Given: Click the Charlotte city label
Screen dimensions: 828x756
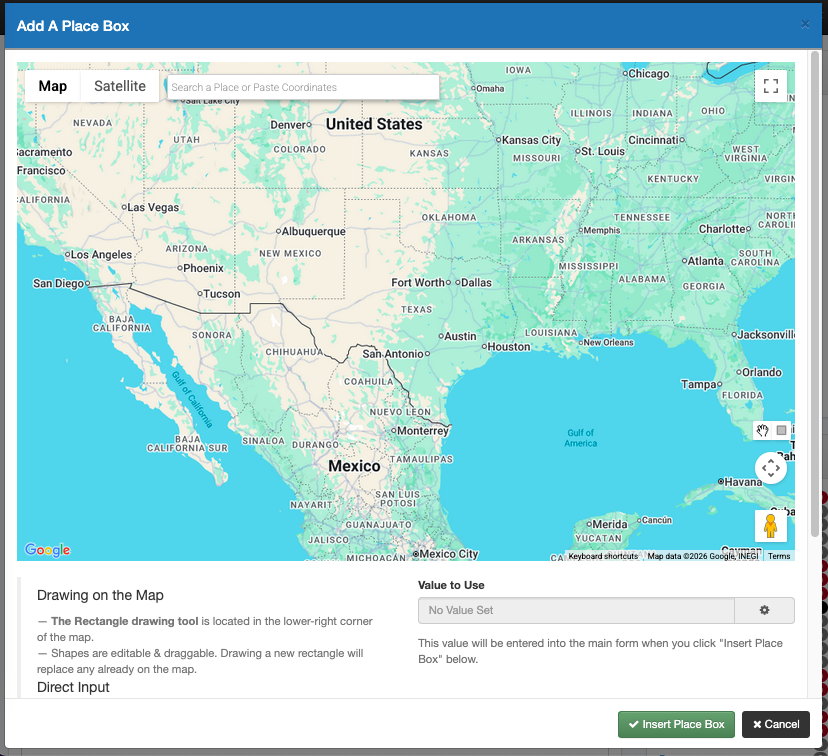Looking at the screenshot, I should (x=722, y=229).
